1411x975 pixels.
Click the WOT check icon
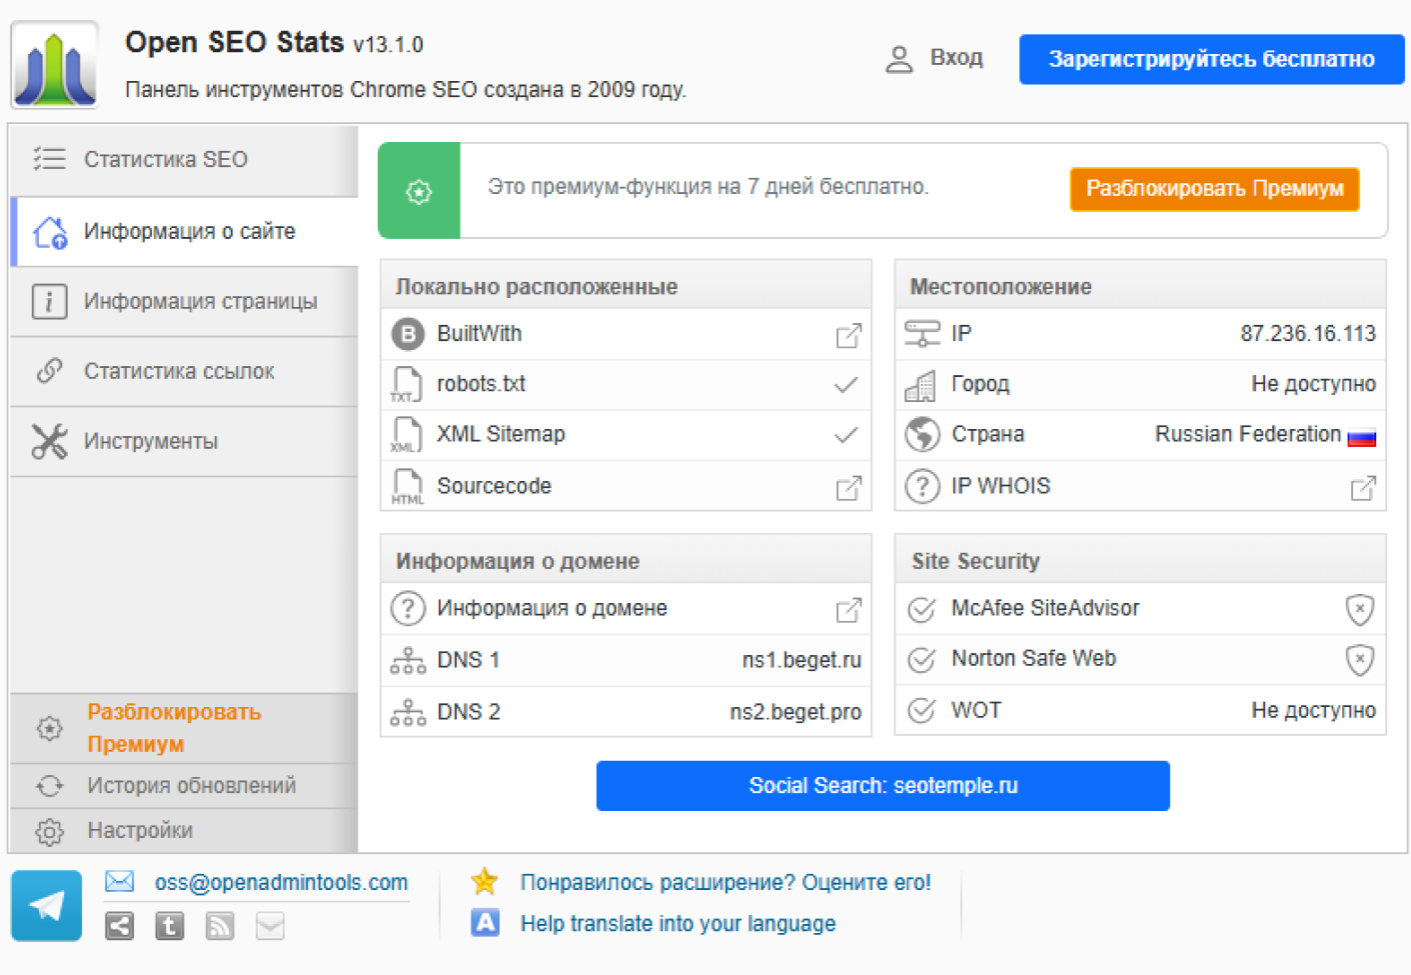[921, 711]
